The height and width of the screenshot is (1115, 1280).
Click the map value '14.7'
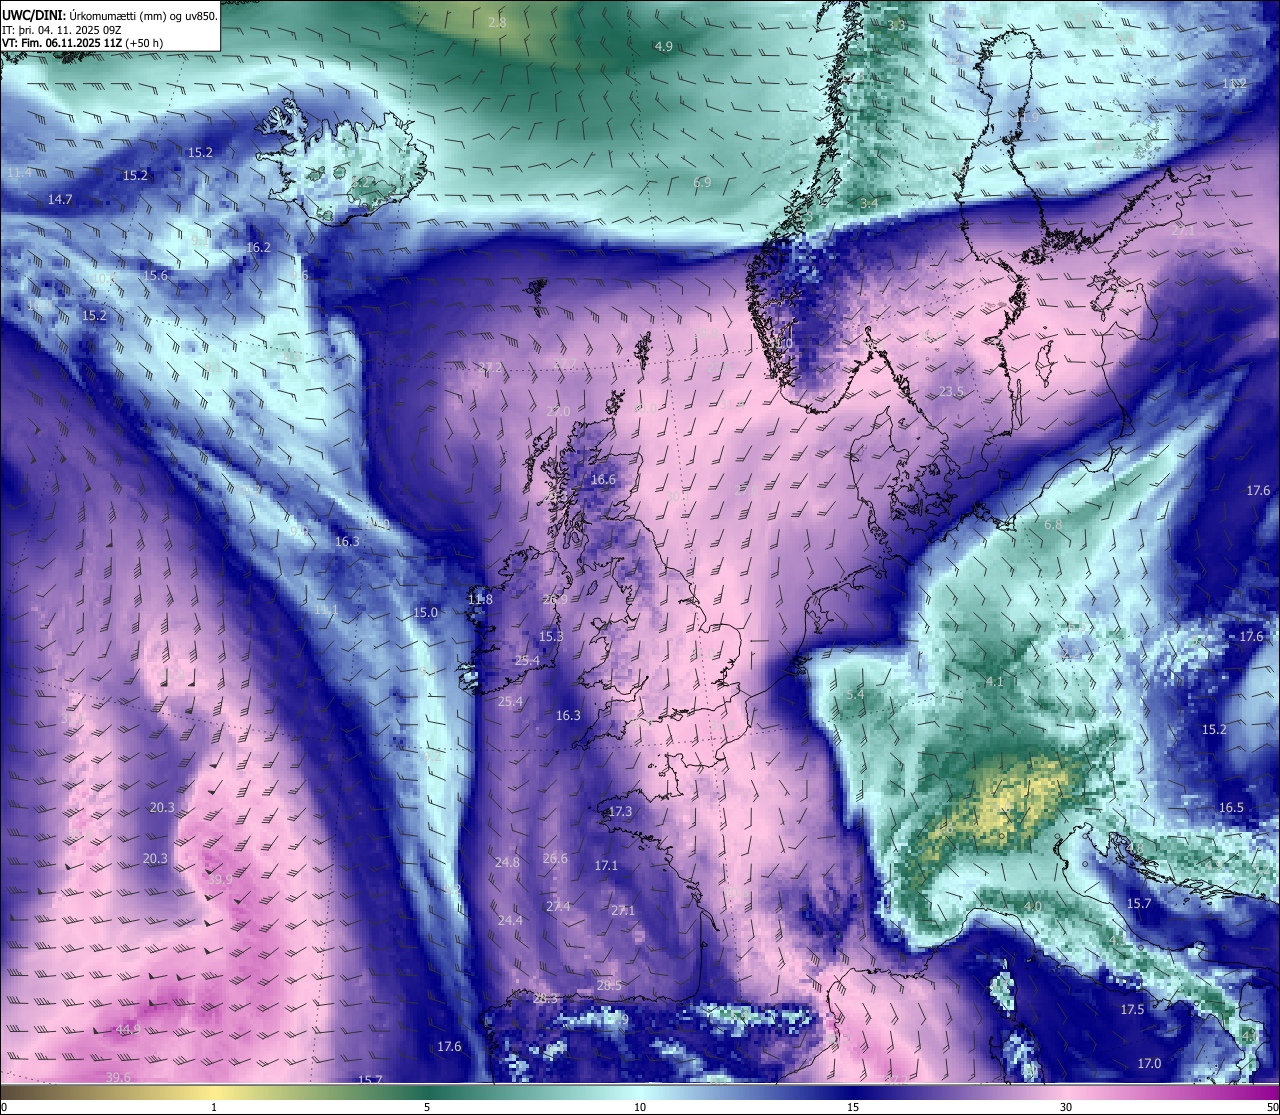[60, 200]
